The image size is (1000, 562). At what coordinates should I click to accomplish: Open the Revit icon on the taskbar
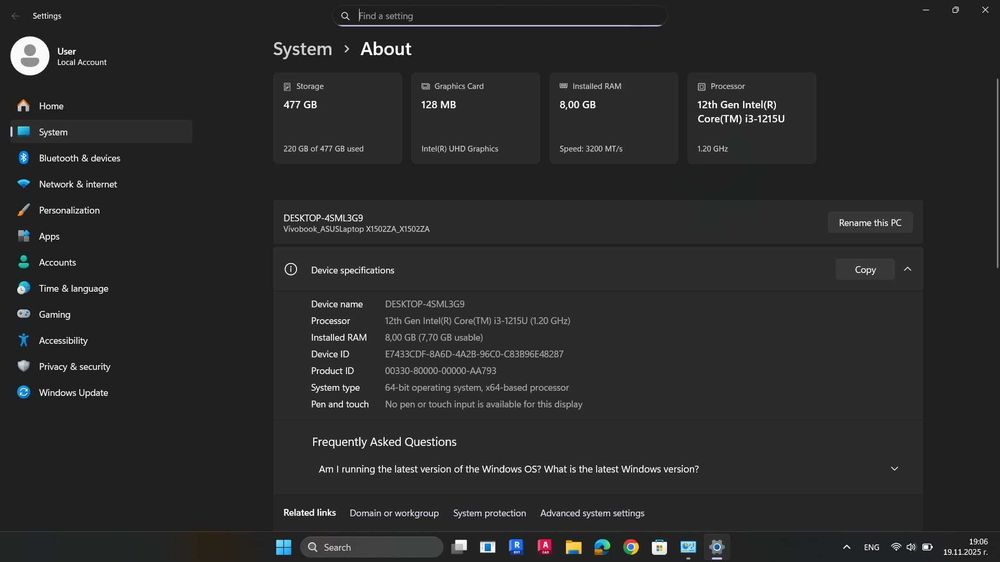pyautogui.click(x=516, y=547)
